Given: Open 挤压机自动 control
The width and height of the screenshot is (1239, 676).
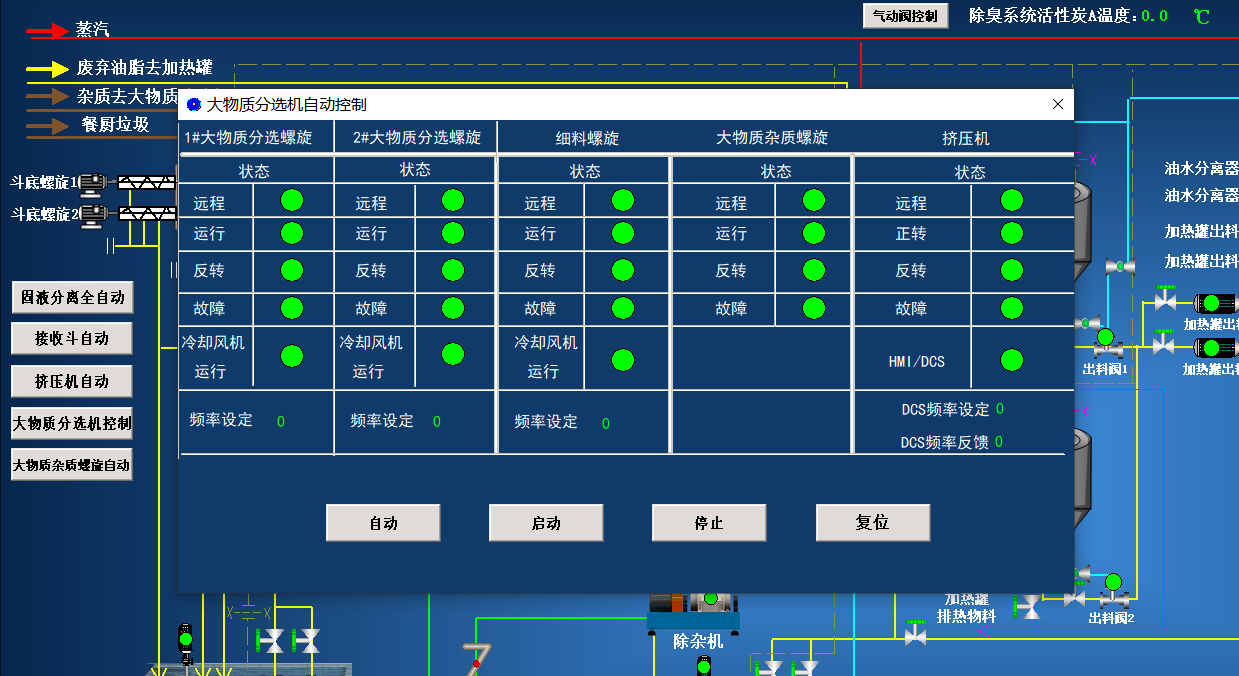Looking at the screenshot, I should (x=72, y=381).
